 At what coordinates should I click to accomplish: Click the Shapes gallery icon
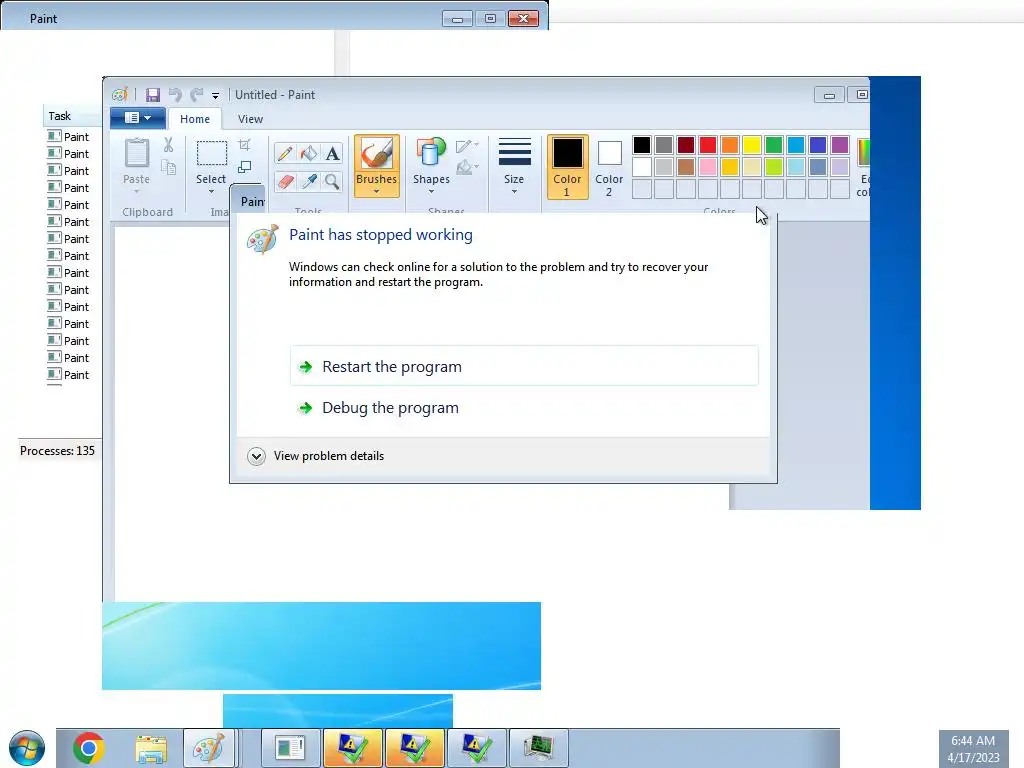click(x=431, y=153)
